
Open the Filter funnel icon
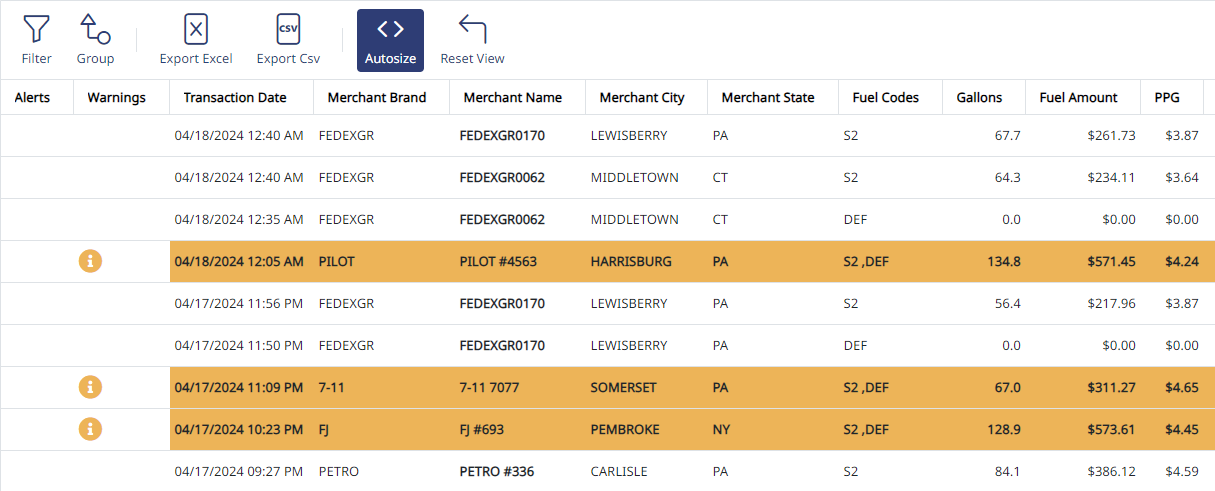coord(36,29)
